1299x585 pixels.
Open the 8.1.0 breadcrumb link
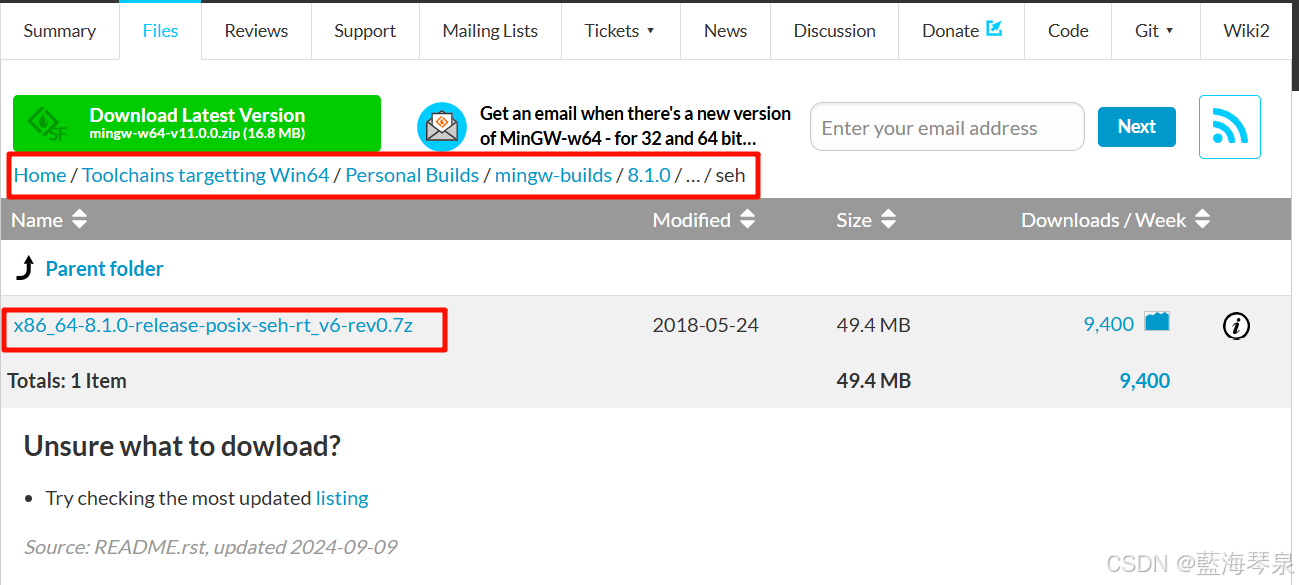click(649, 175)
